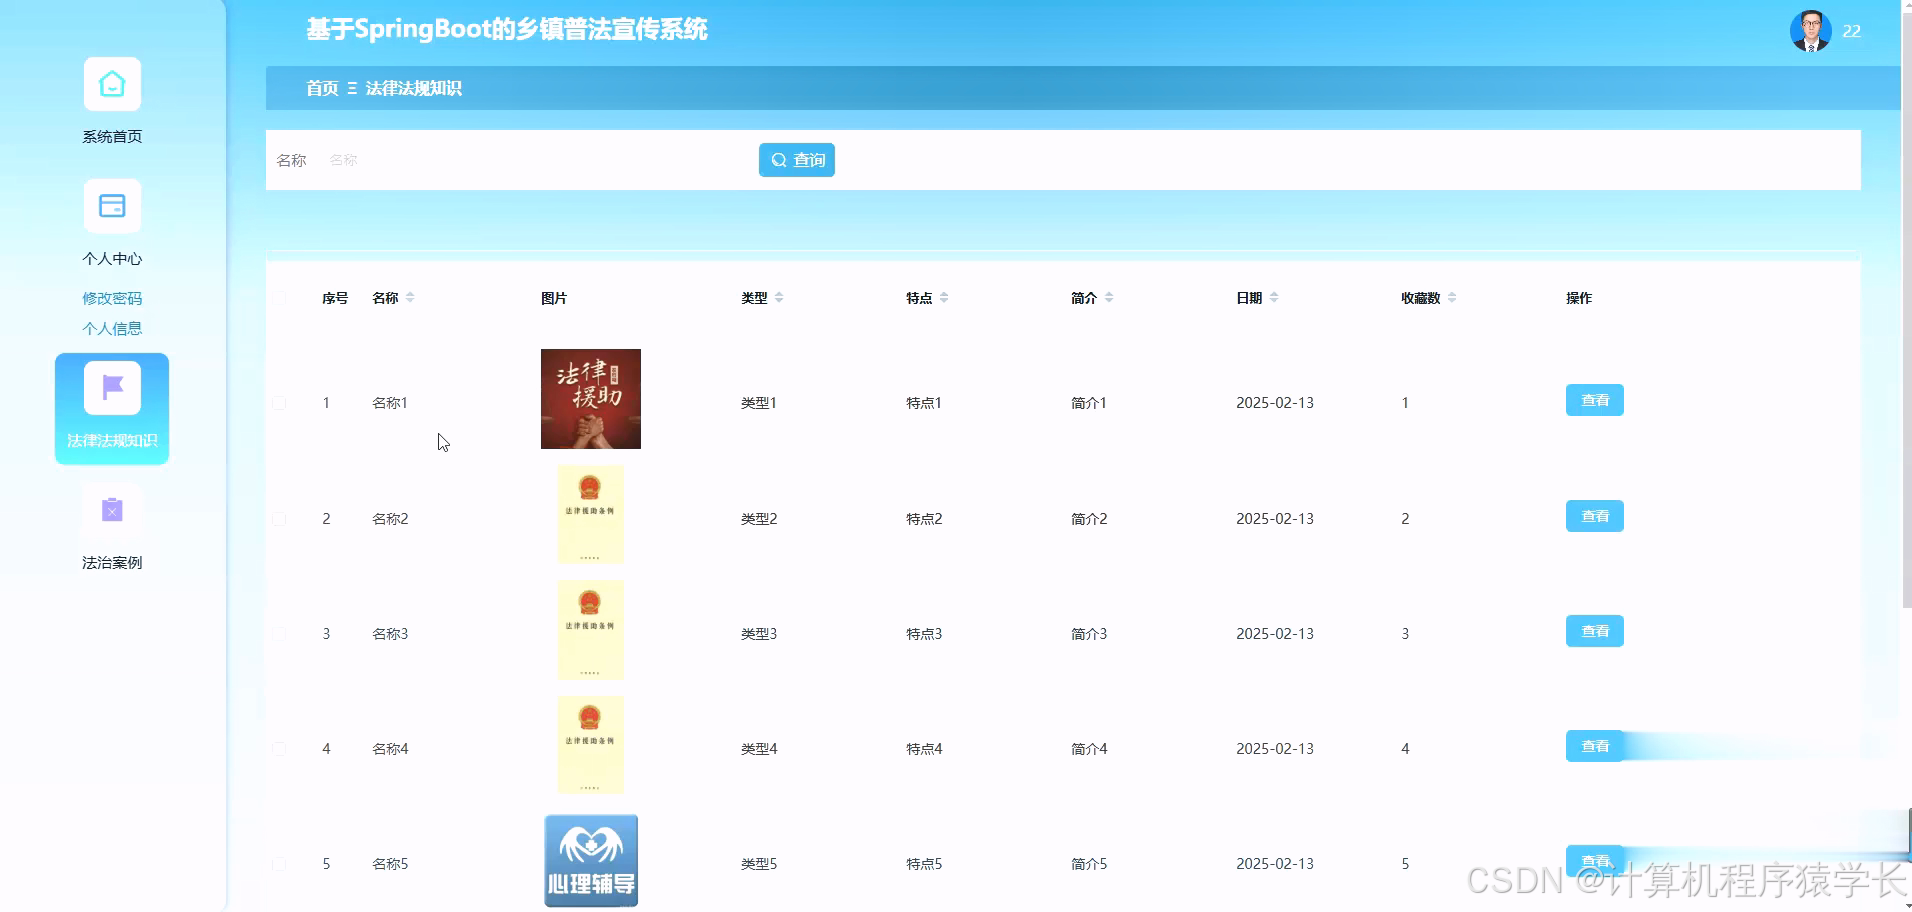Image resolution: width=1912 pixels, height=912 pixels.
Task: Click the magnifier icon in the 查询 button
Action: (x=780, y=159)
